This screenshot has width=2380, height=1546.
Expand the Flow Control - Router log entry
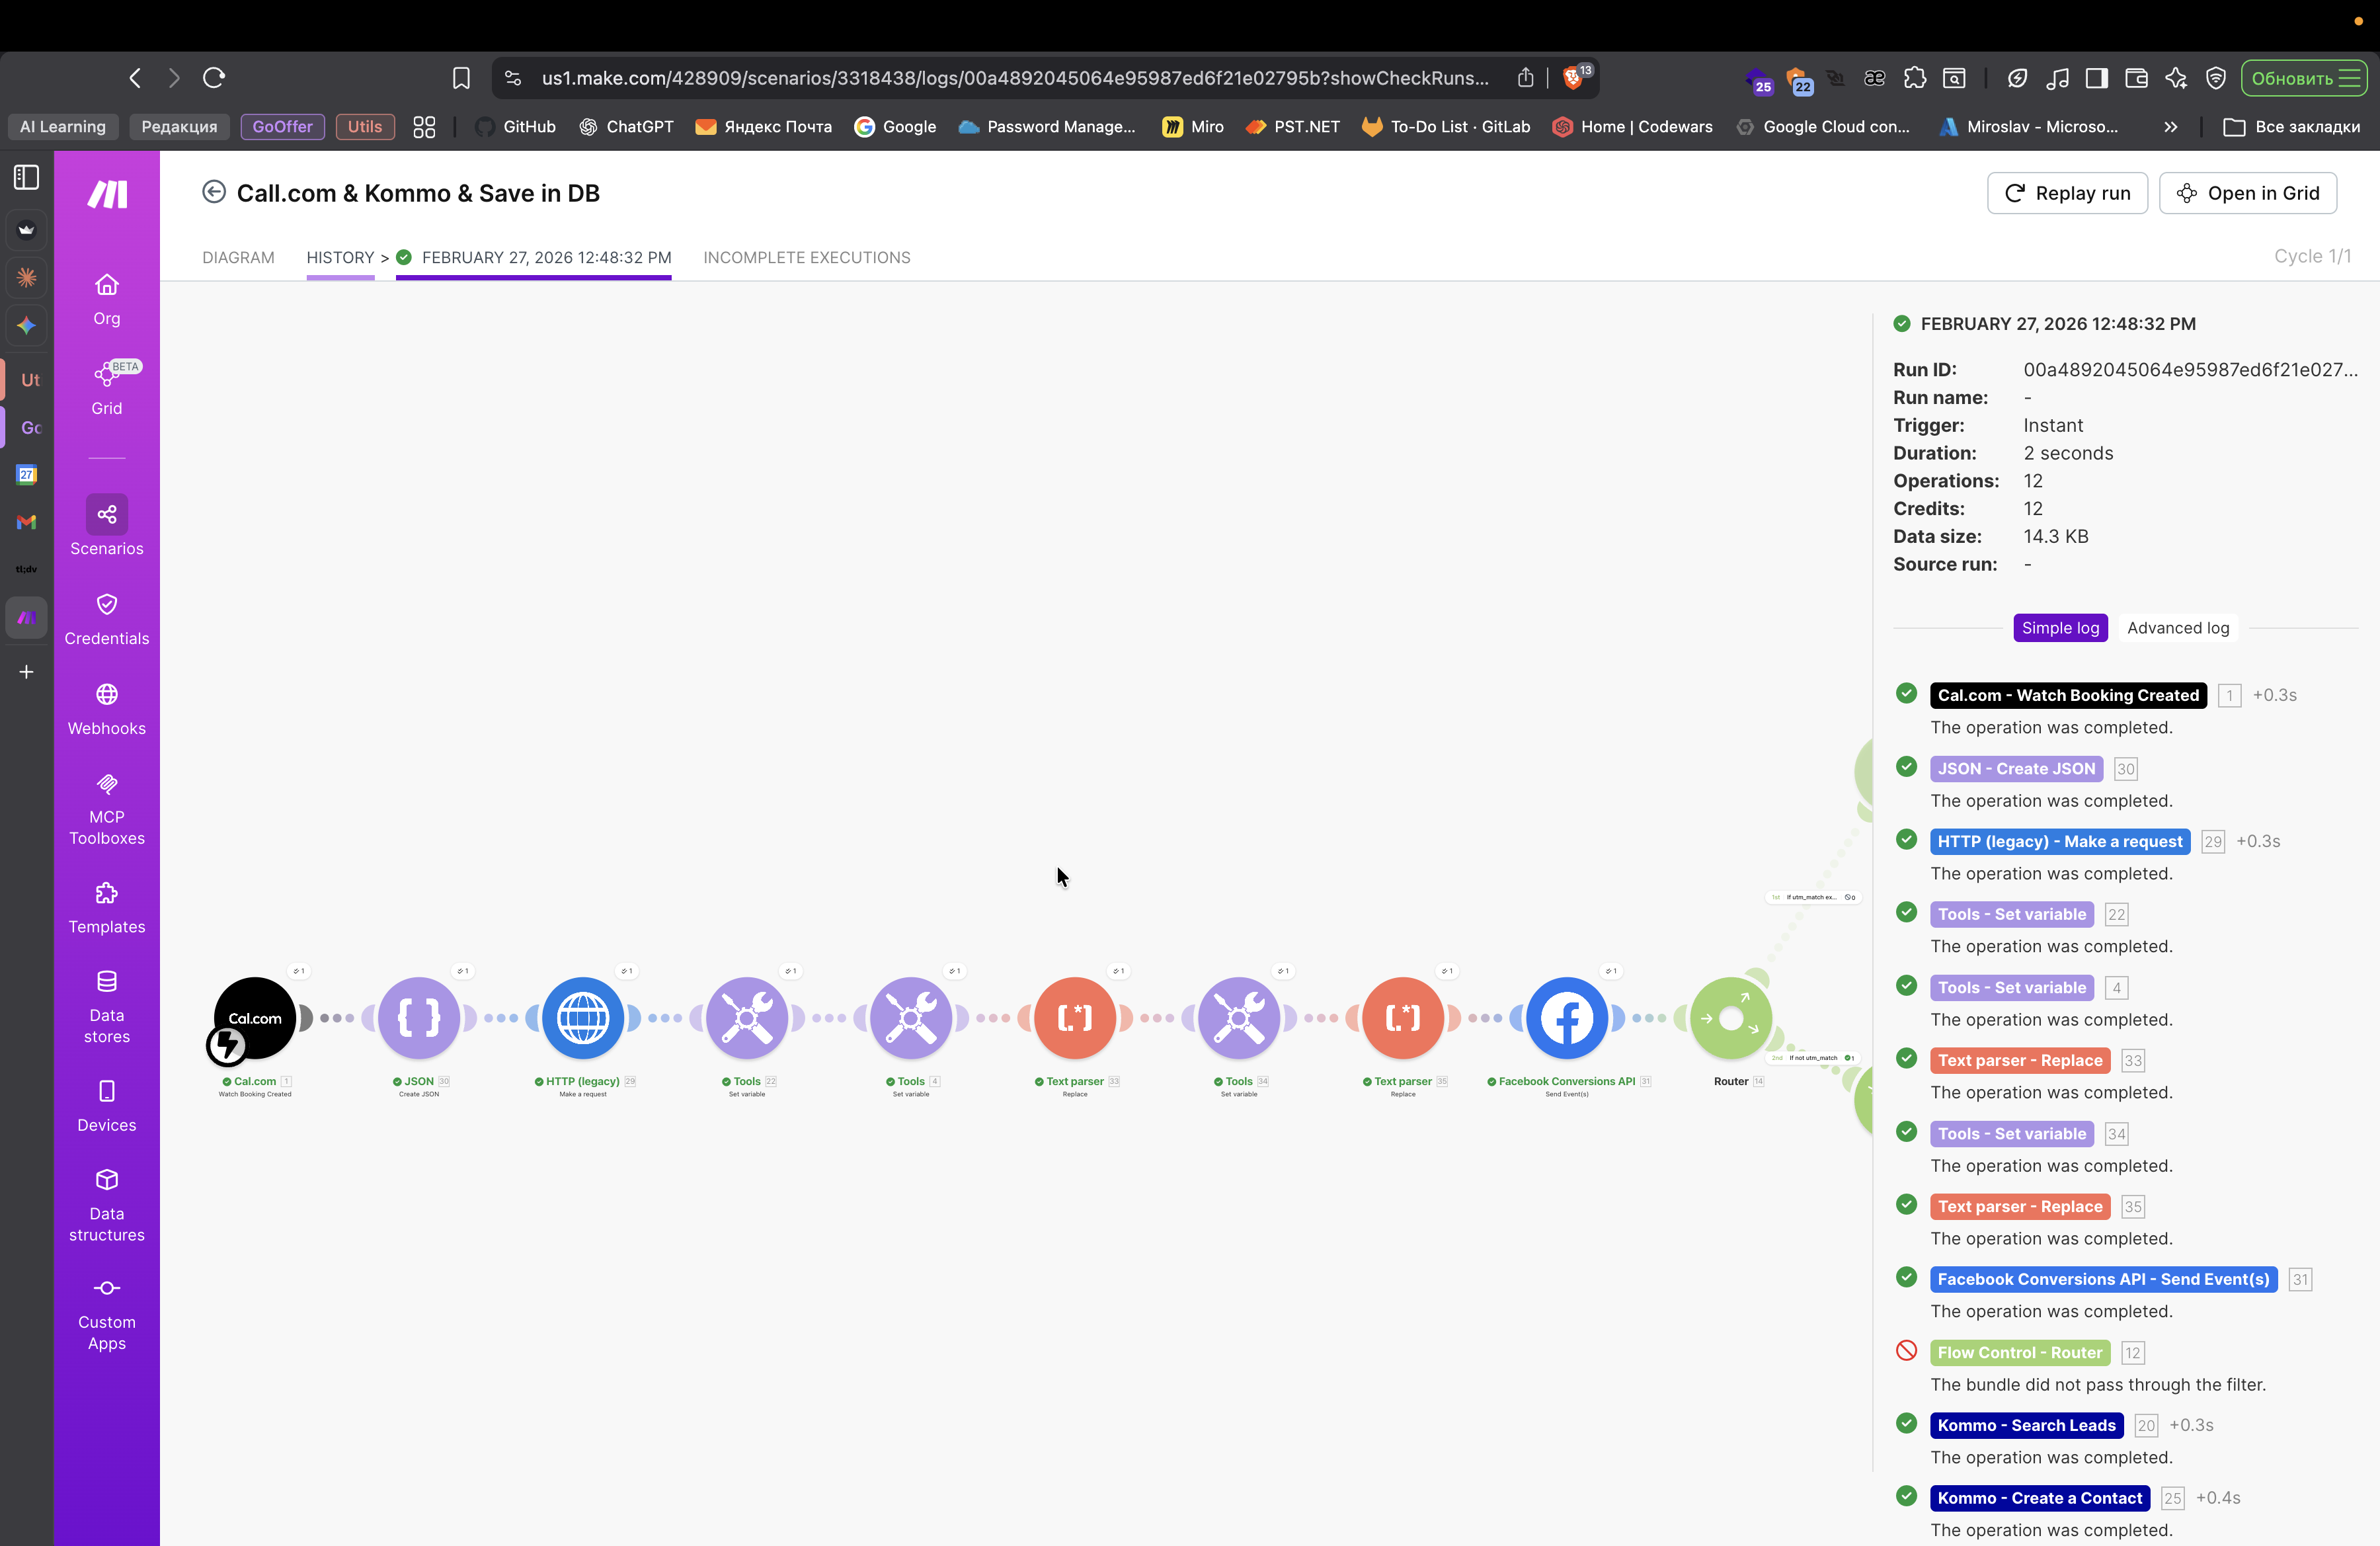pos(2019,1352)
